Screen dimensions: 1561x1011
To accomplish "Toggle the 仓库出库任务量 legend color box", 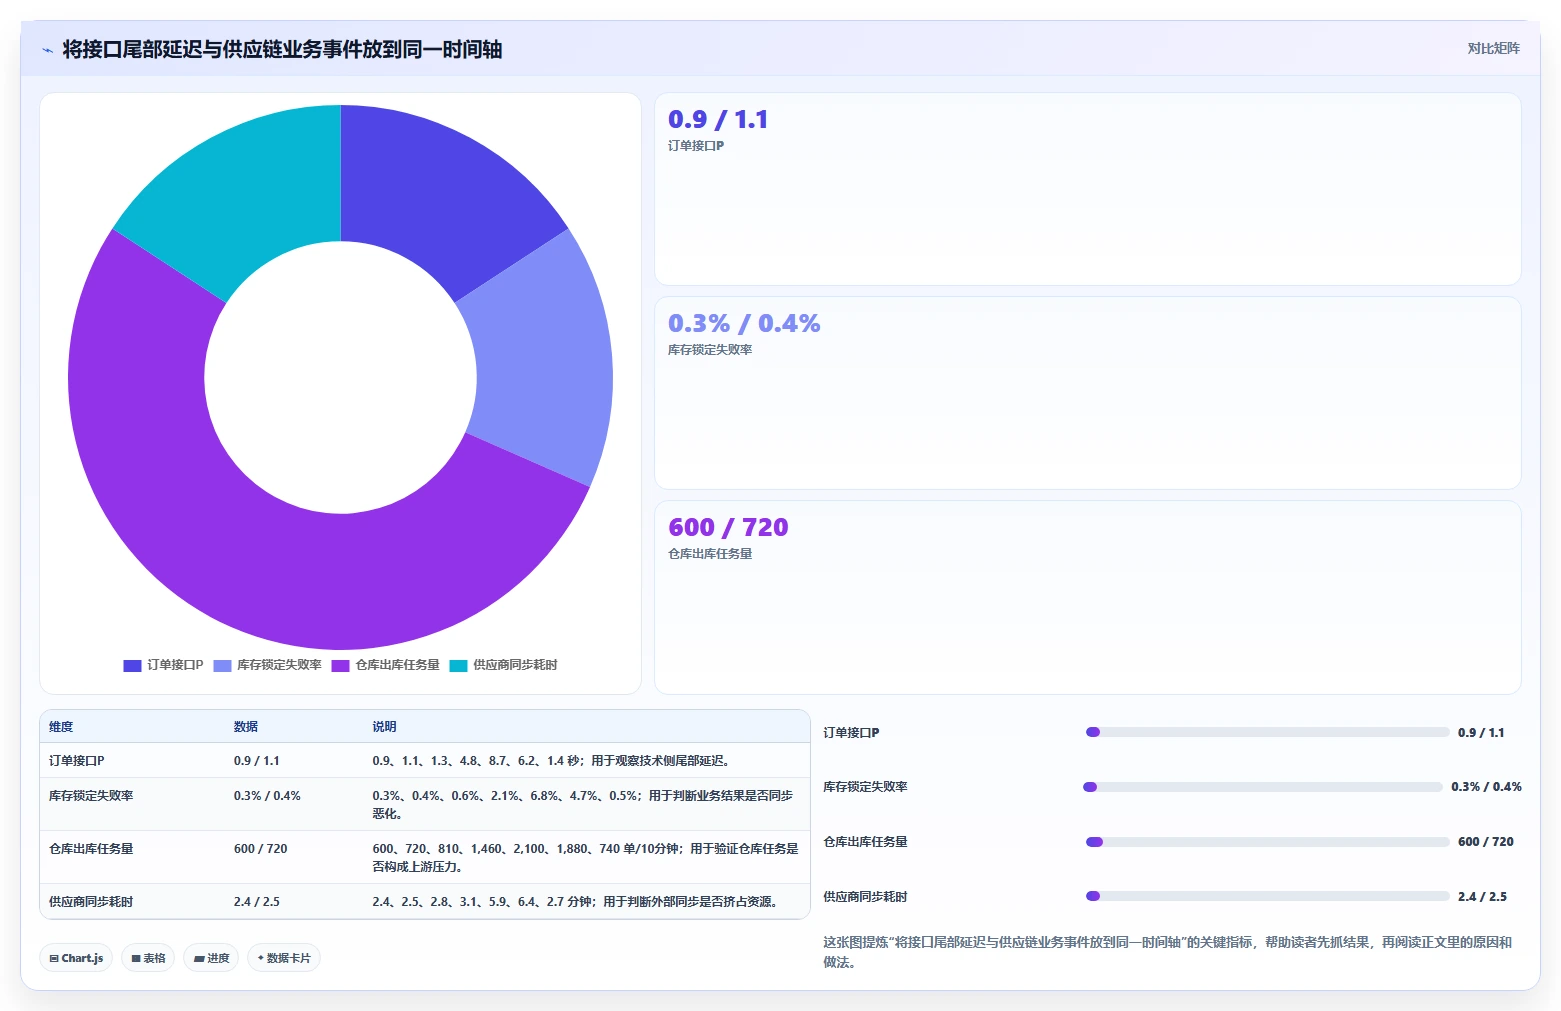I will [x=340, y=665].
